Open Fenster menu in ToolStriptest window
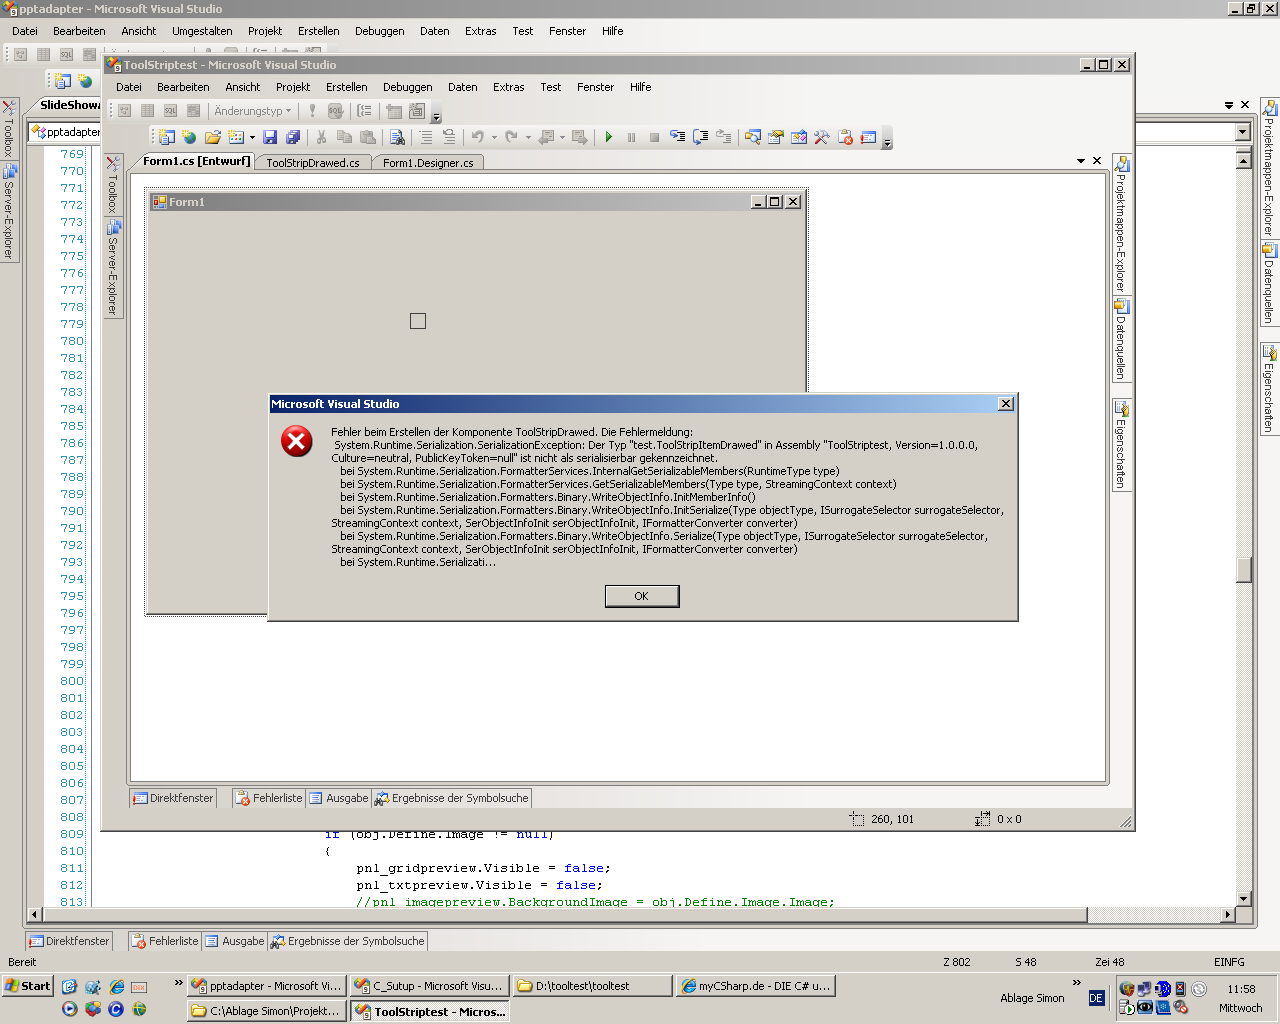Image resolution: width=1280 pixels, height=1024 pixels. coord(596,87)
